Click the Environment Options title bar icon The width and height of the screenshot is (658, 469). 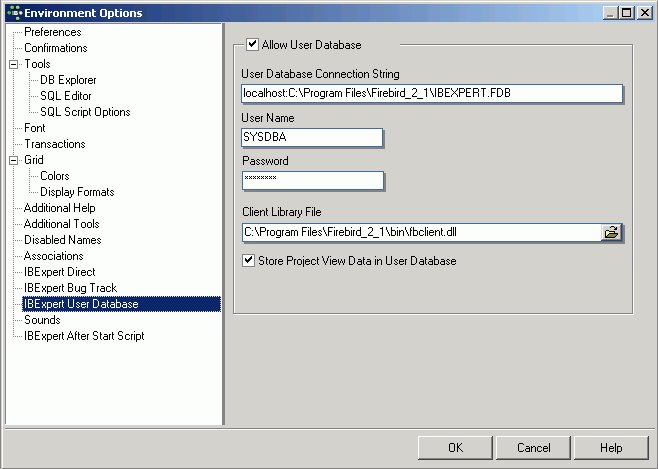click(14, 13)
